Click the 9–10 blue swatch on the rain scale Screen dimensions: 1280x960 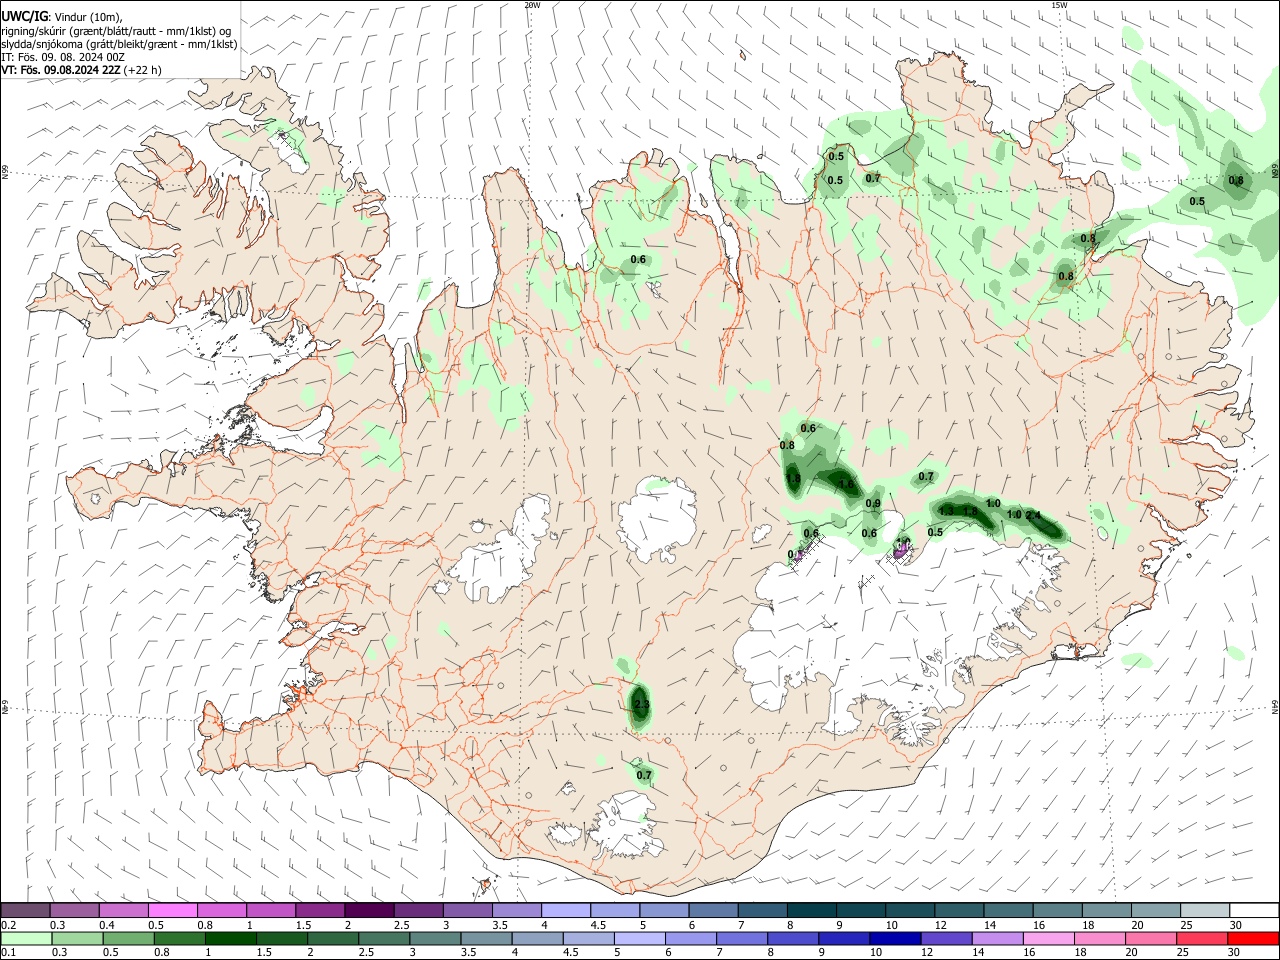point(844,938)
